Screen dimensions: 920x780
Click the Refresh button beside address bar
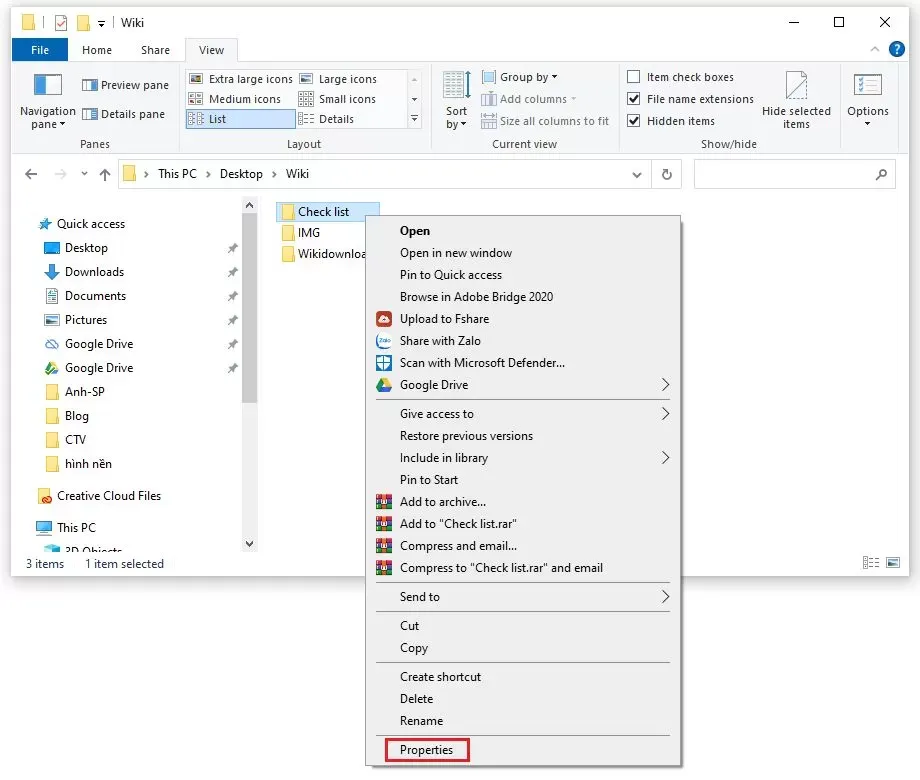click(x=667, y=174)
